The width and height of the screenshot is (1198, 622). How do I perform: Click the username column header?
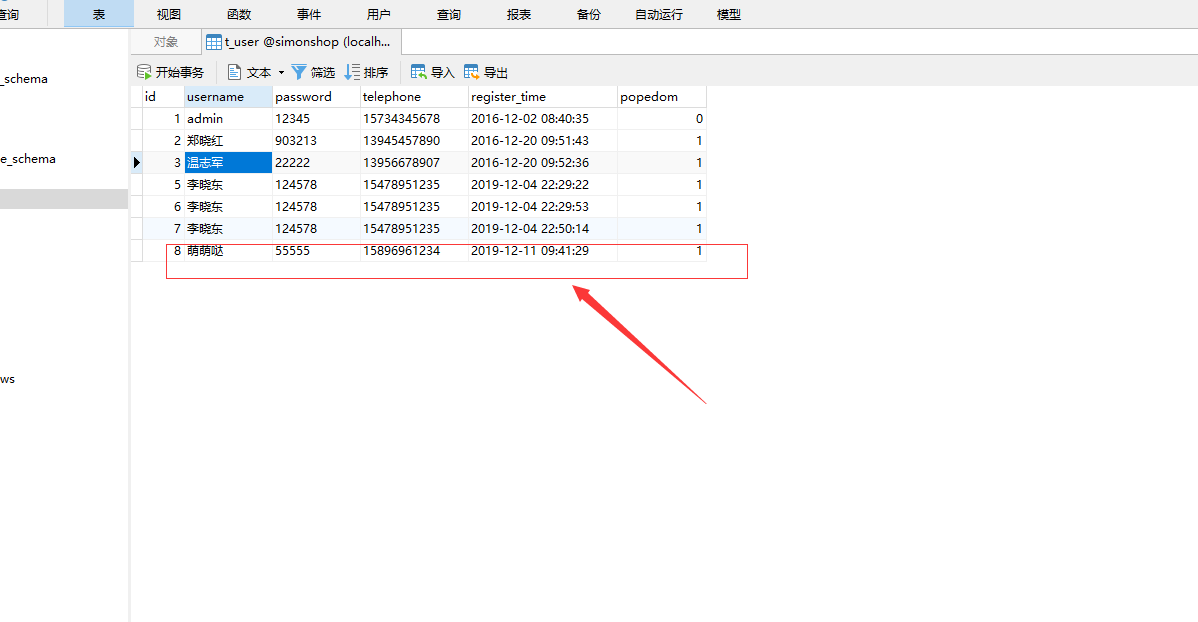pos(228,96)
